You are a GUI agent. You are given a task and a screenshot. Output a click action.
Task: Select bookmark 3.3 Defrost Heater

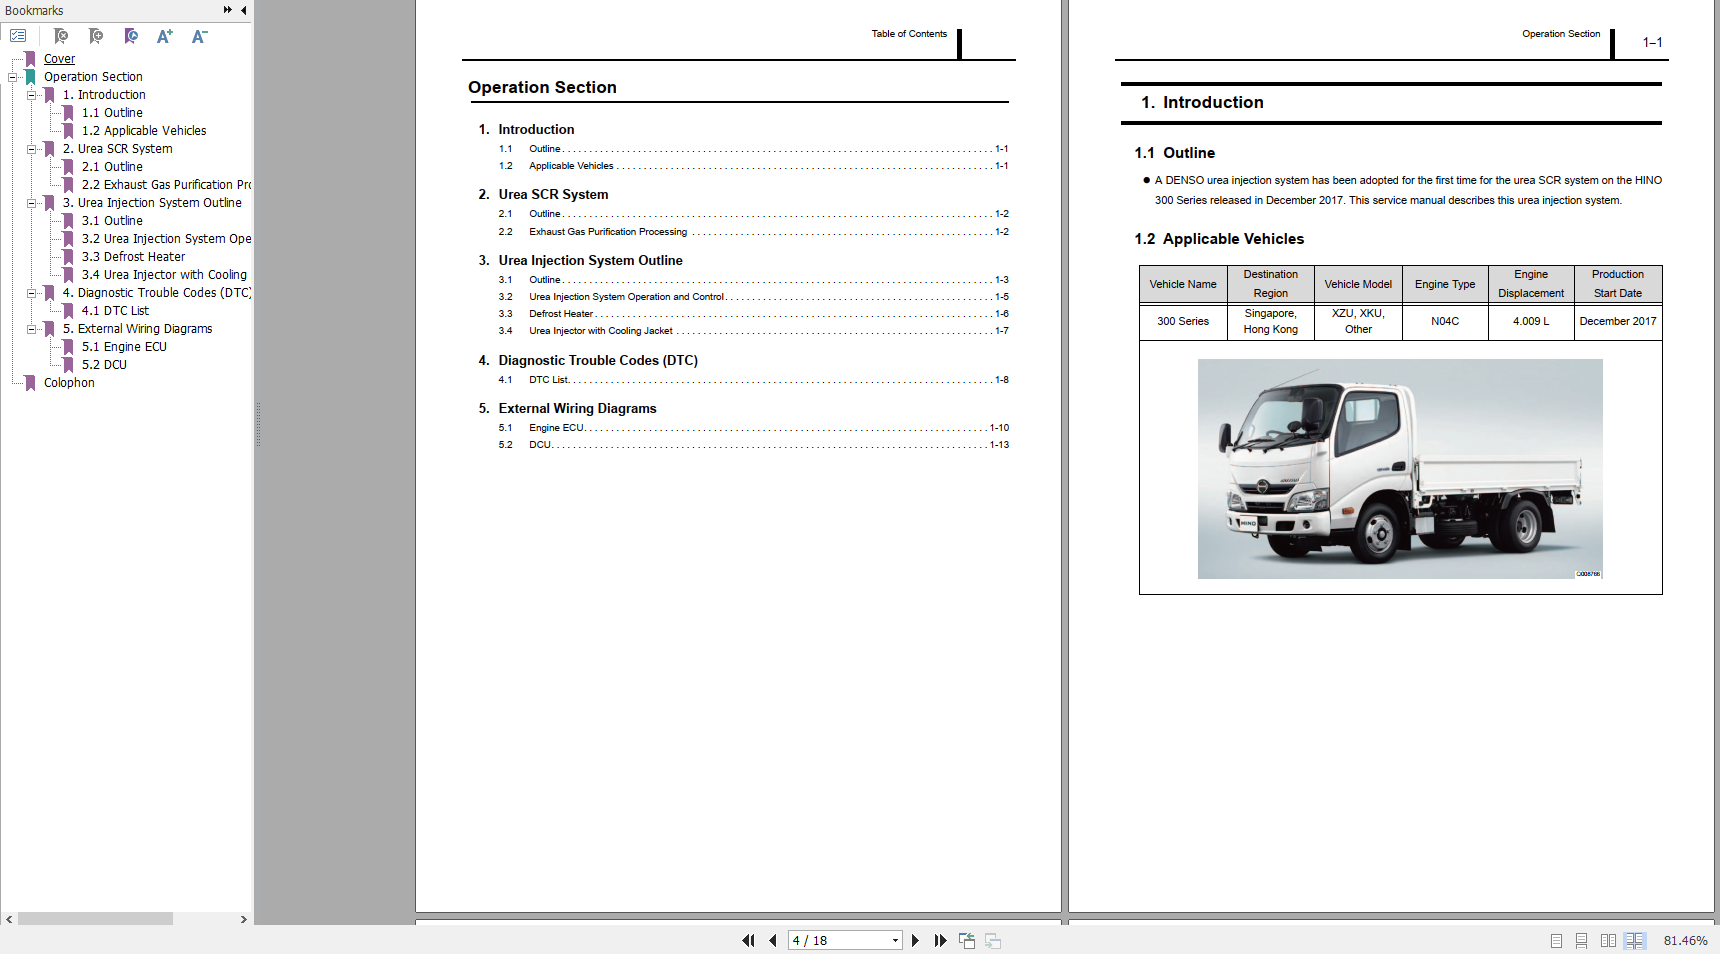point(133,257)
